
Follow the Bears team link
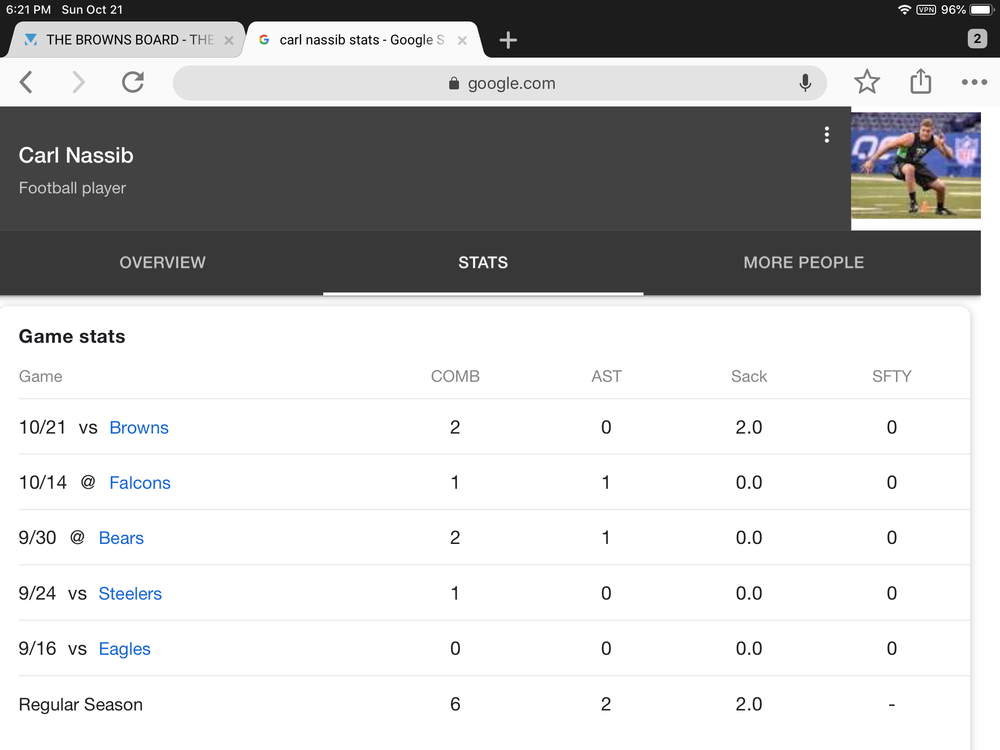121,538
